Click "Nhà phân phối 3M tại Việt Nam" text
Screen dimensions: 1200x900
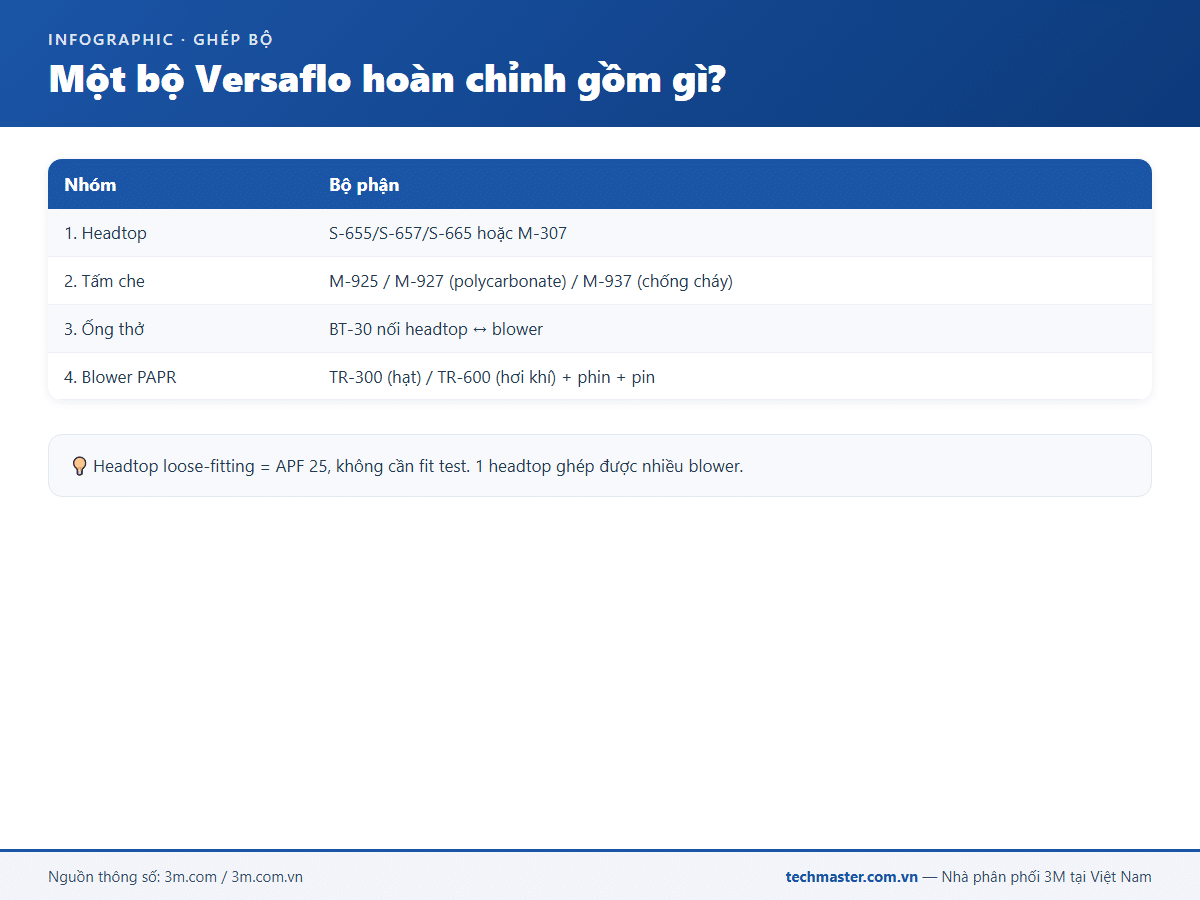click(x=1046, y=877)
